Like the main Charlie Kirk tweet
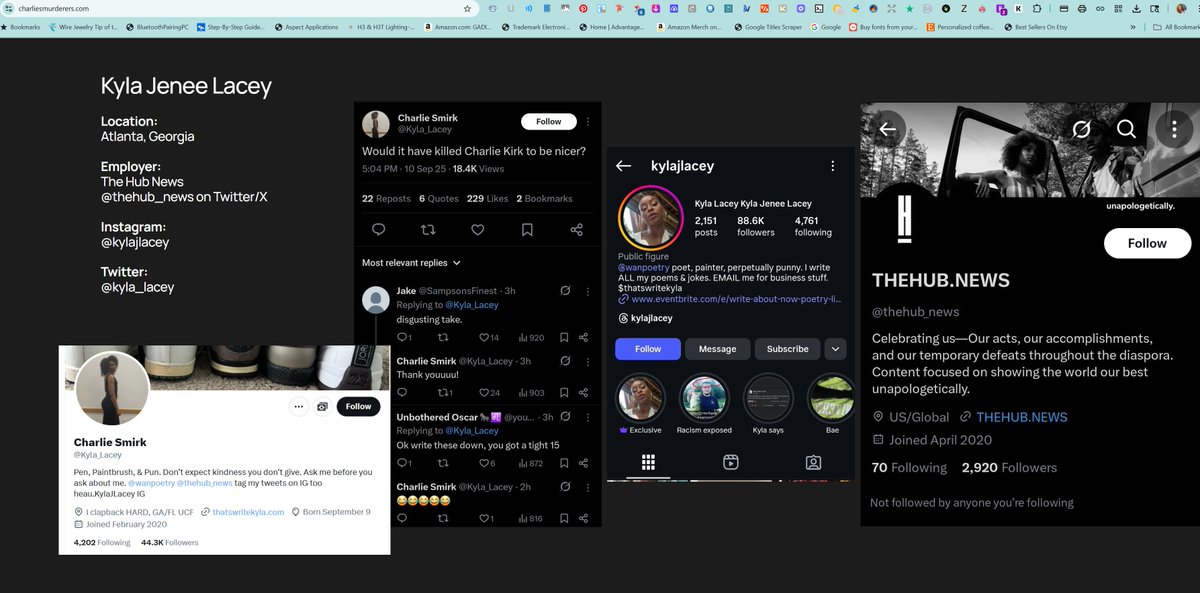 pos(478,230)
